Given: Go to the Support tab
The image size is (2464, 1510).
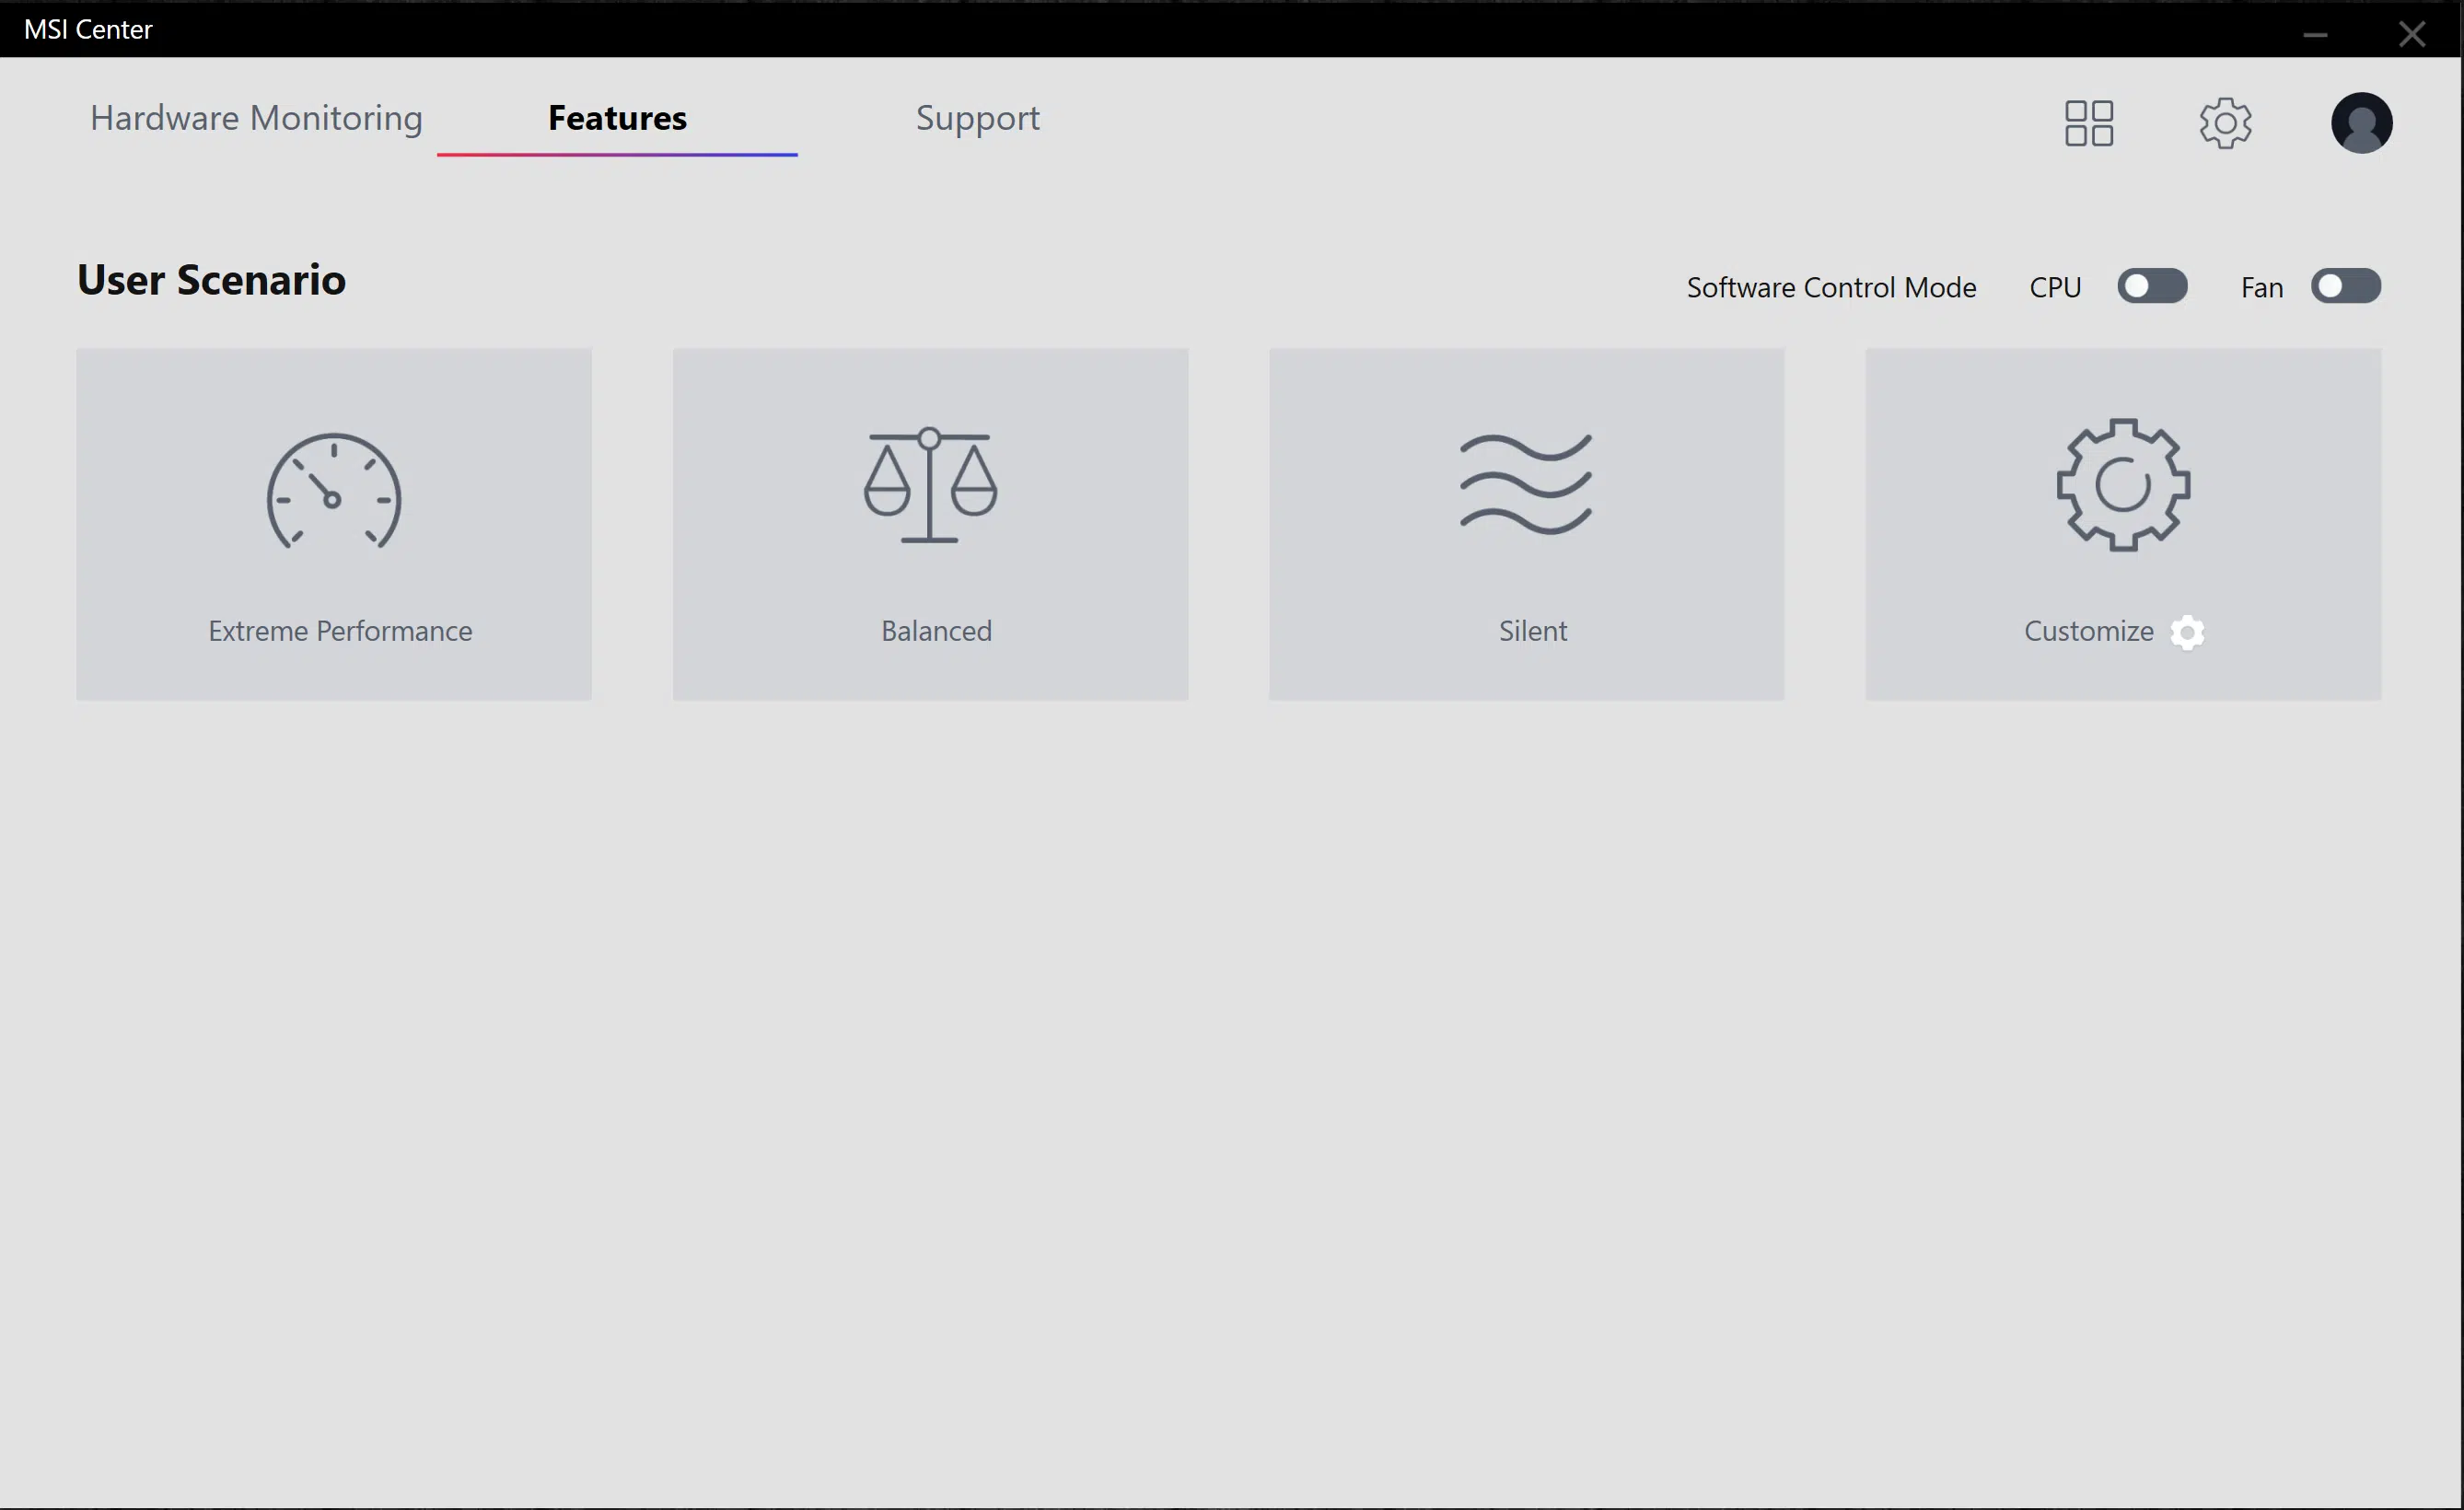Looking at the screenshot, I should coord(977,118).
